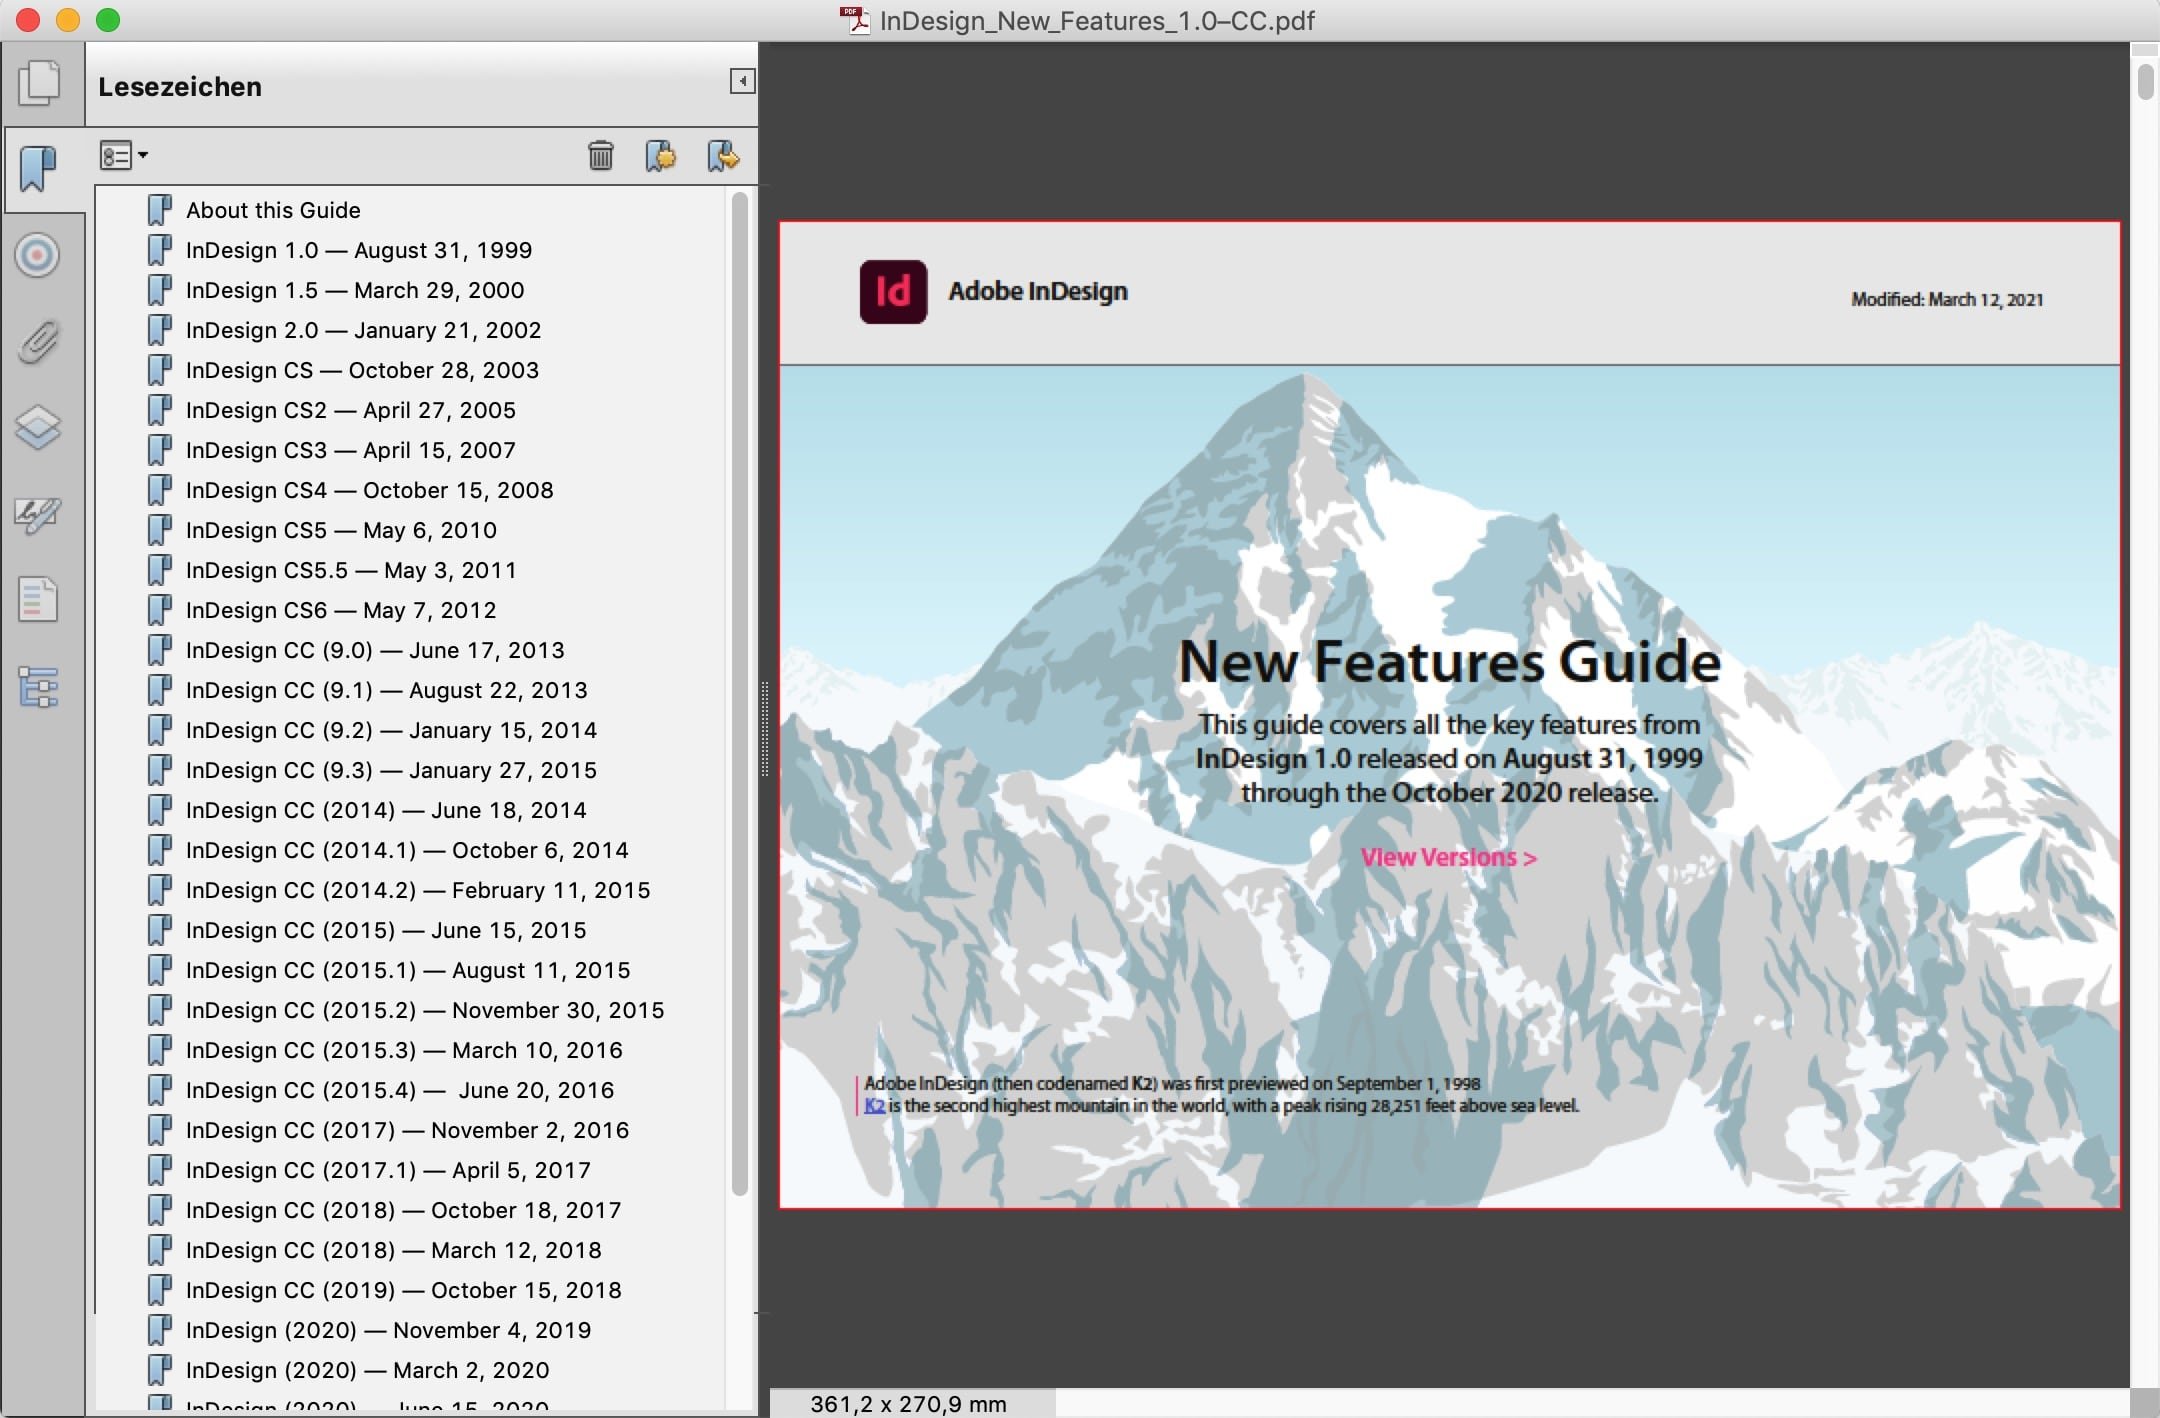Open bookmark InDesign CC (9.1) — August 22, 2013
The image size is (2160, 1418).
tap(387, 690)
